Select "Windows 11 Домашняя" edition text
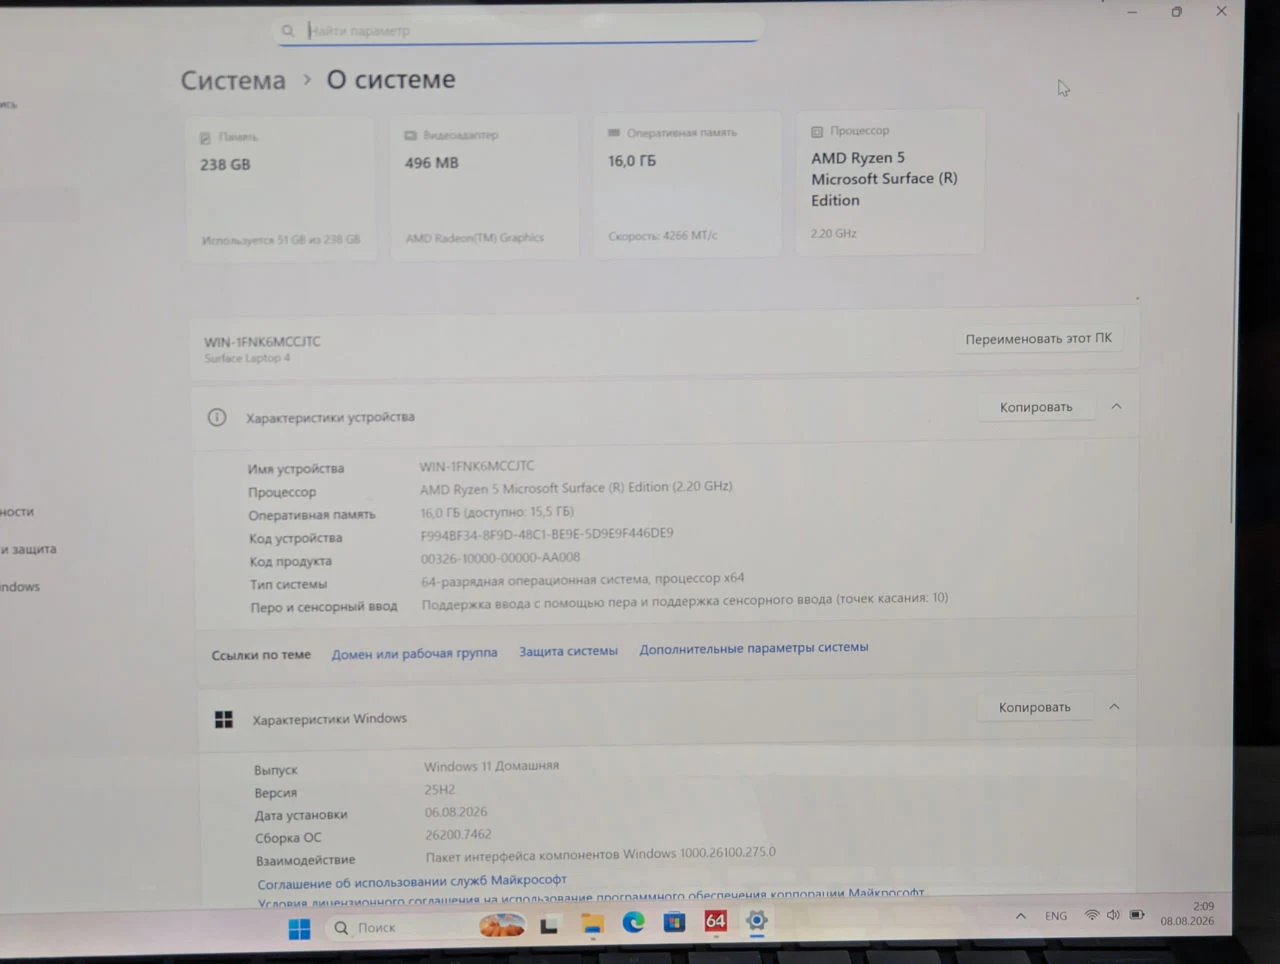The width and height of the screenshot is (1280, 964). (x=491, y=766)
